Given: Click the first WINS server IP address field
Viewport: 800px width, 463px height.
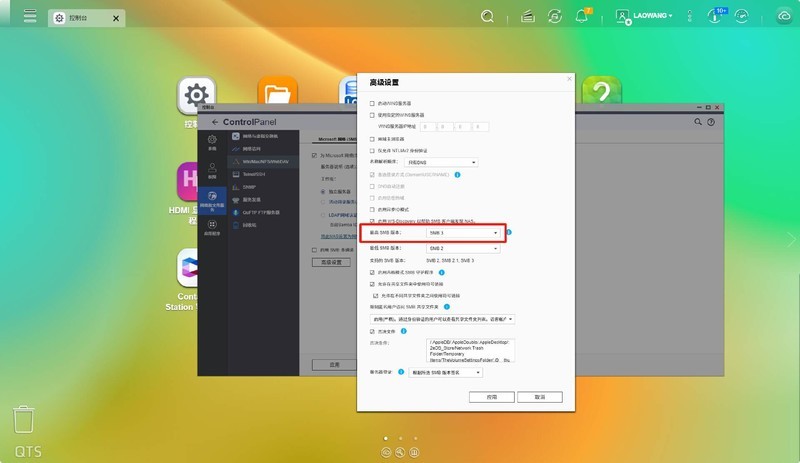Looking at the screenshot, I should 428,127.
